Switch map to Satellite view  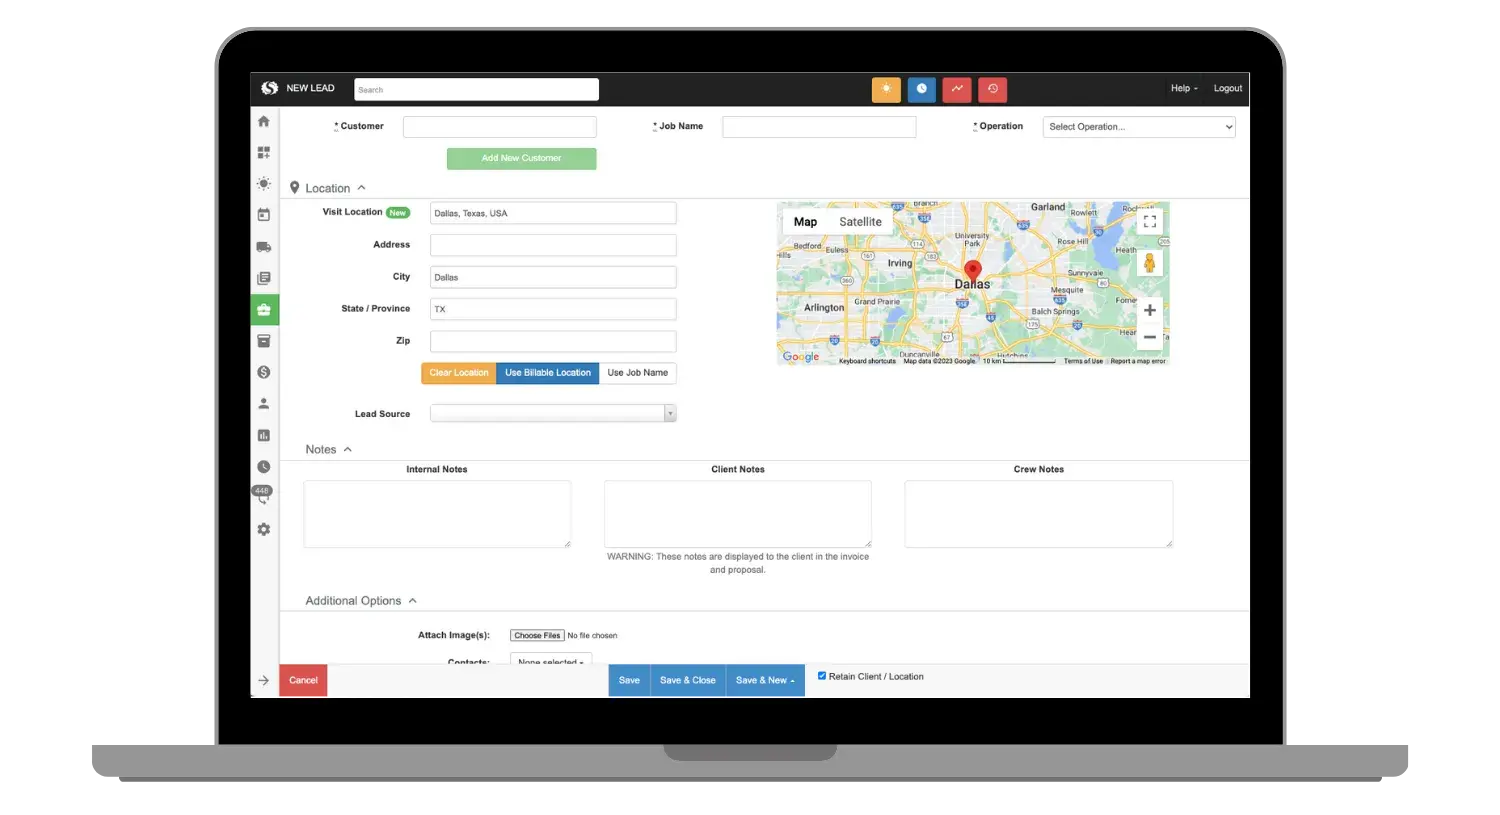tap(860, 221)
